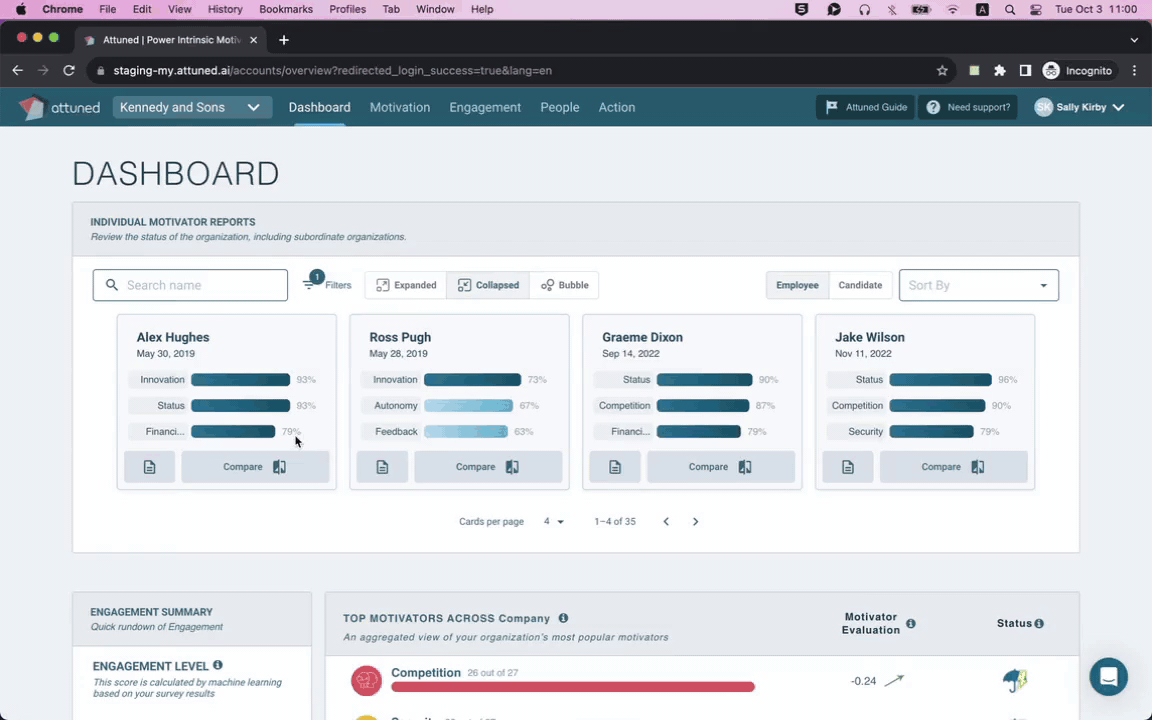This screenshot has height=720, width=1152.
Task: Click the Search name field
Action: (190, 285)
